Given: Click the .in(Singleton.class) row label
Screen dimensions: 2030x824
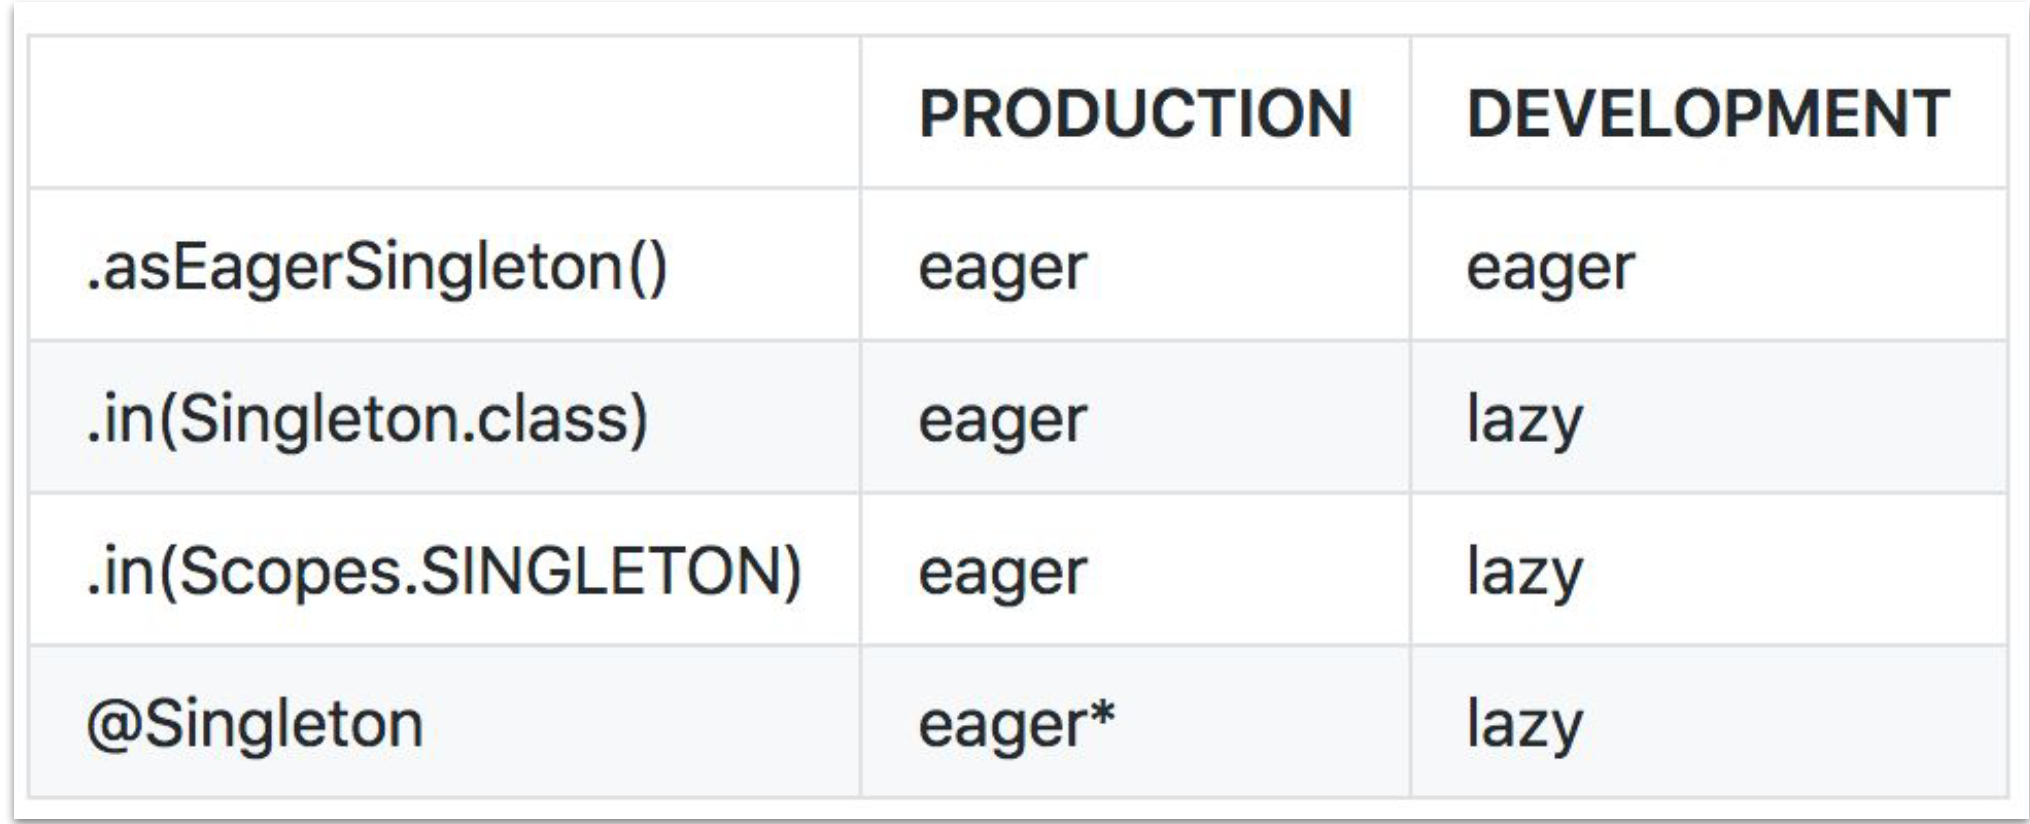Looking at the screenshot, I should click(x=367, y=419).
